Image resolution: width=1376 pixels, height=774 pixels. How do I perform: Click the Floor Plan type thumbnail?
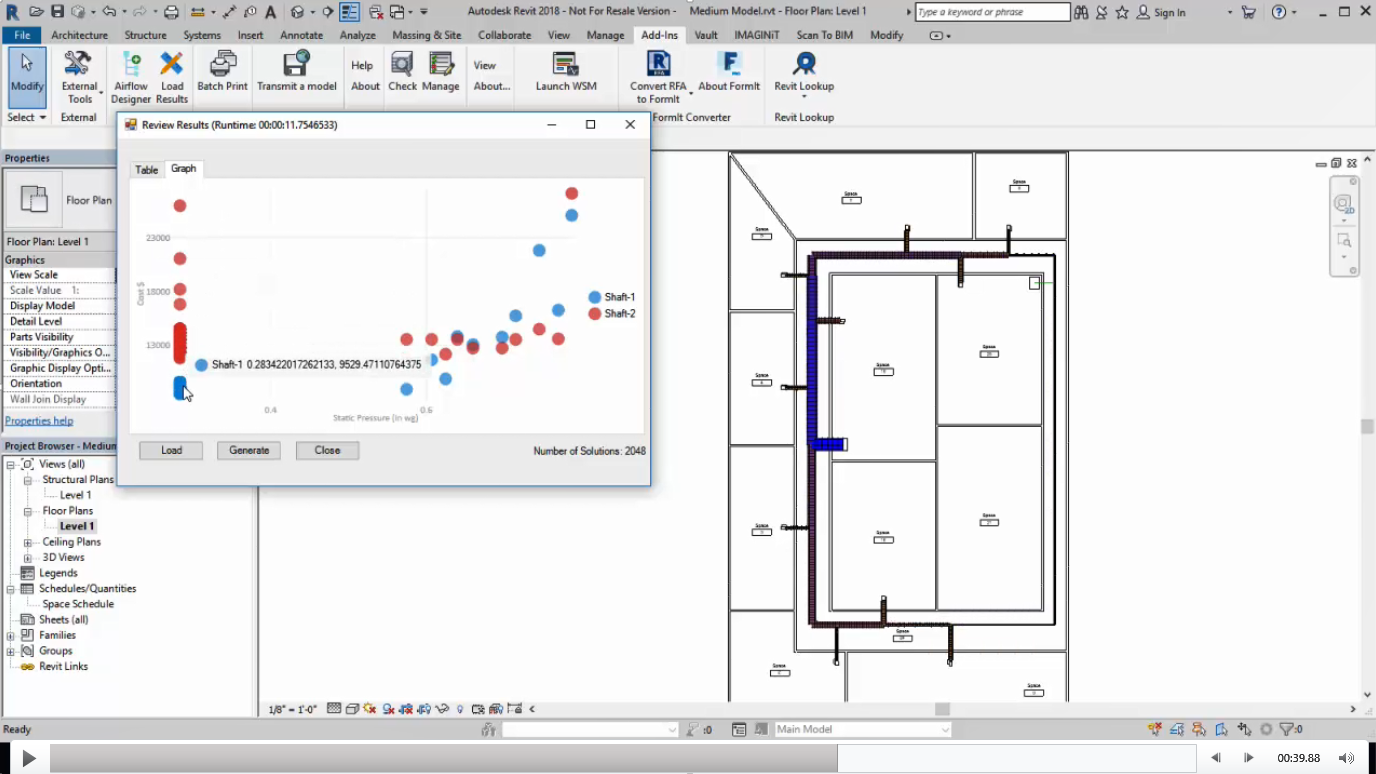point(34,199)
